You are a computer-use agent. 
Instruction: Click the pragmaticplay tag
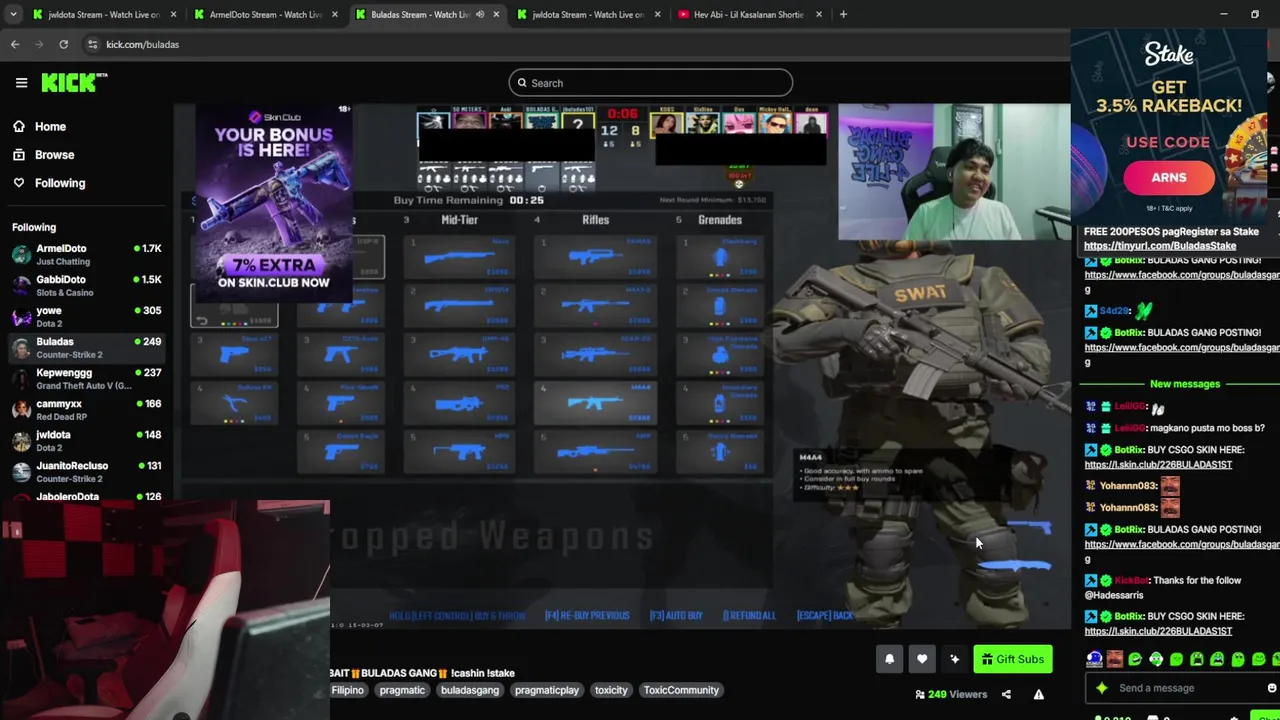coord(547,690)
